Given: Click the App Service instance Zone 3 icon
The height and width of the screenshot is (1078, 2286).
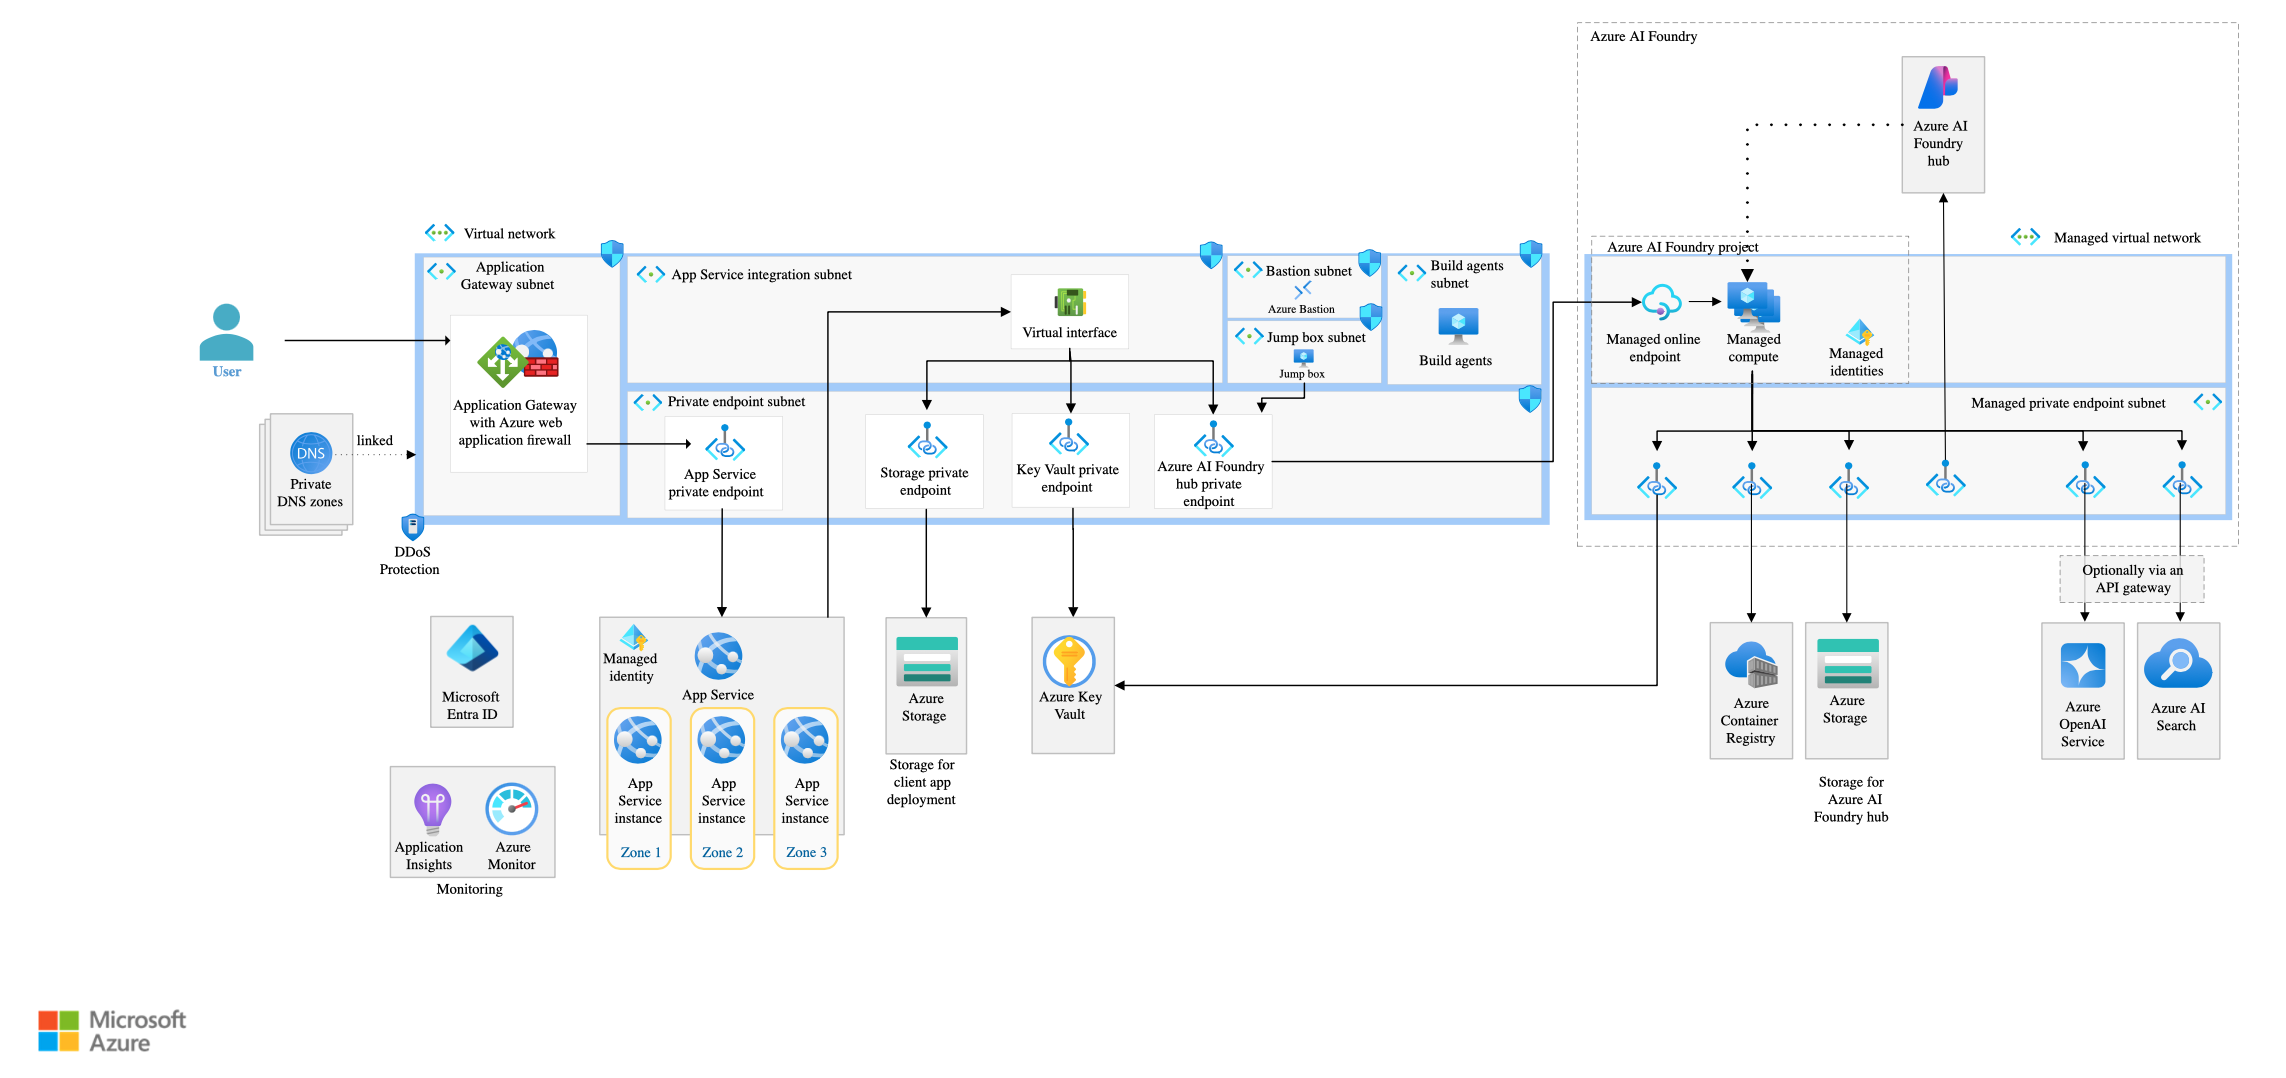Looking at the screenshot, I should 805,741.
